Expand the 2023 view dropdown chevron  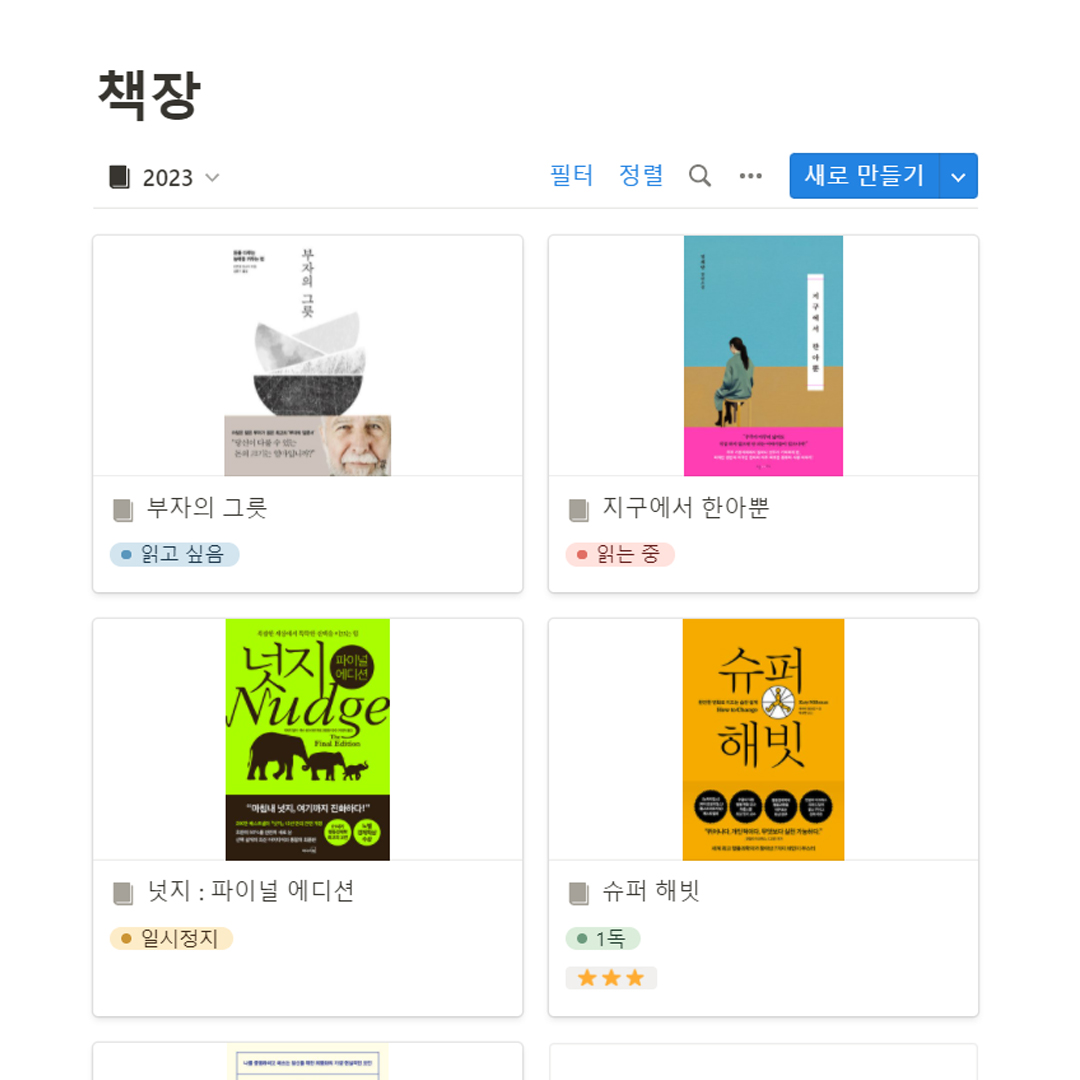point(212,178)
